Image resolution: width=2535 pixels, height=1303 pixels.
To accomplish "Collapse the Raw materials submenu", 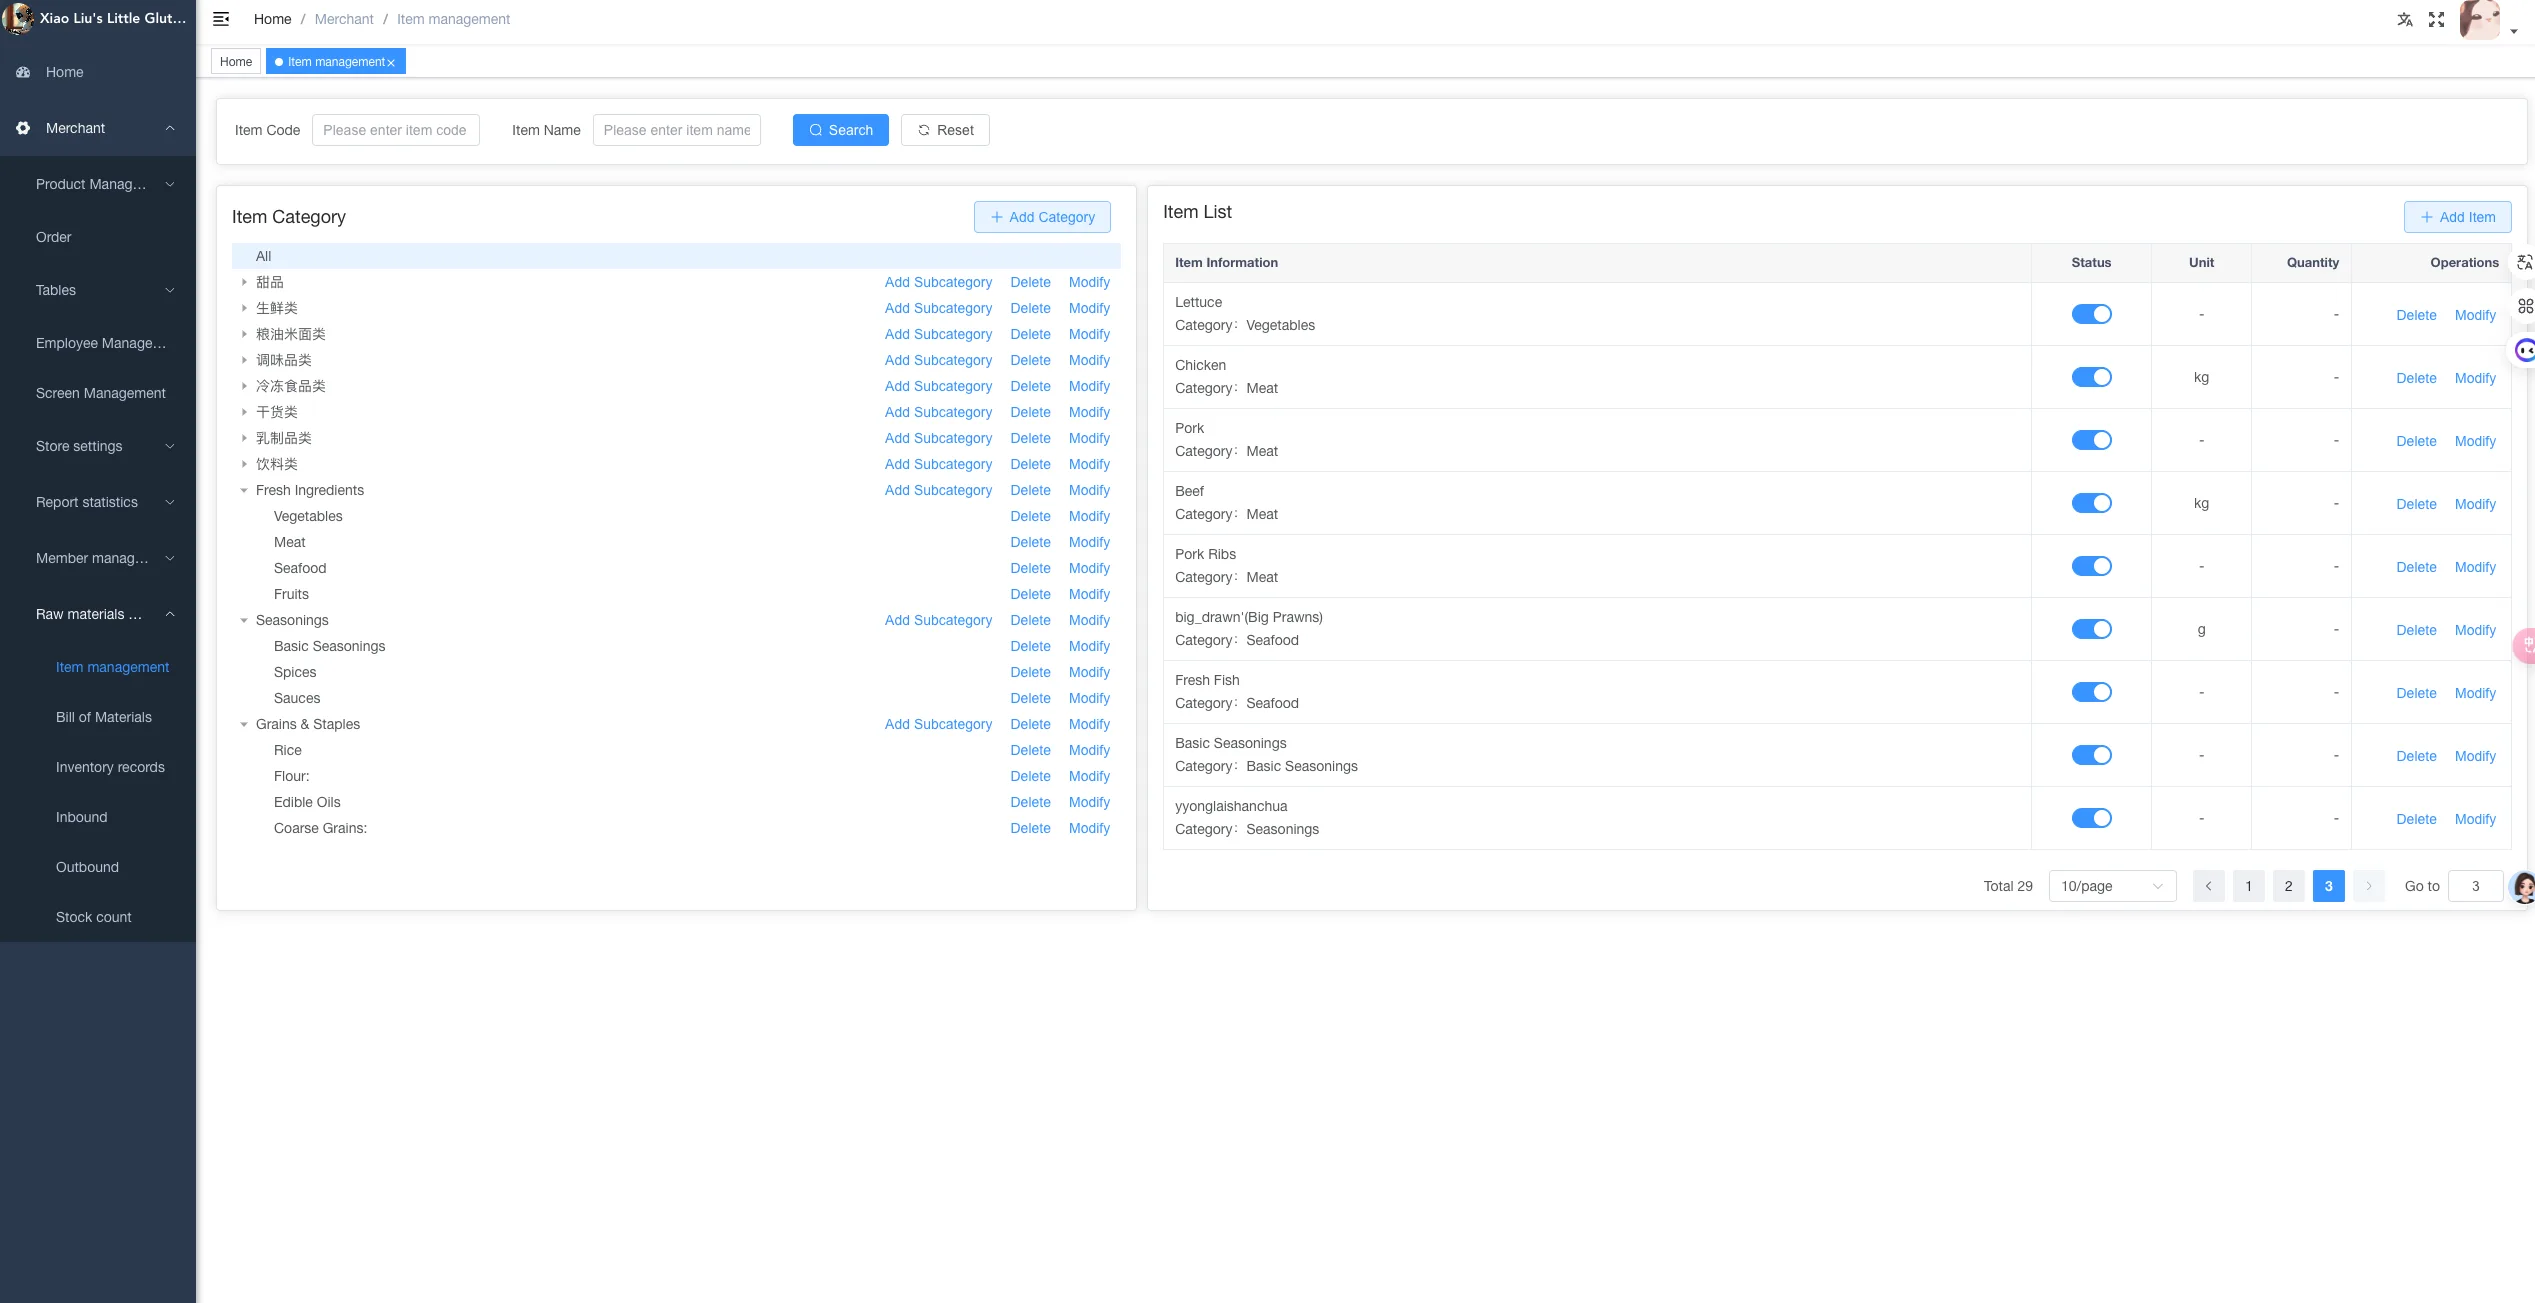I will (x=98, y=614).
